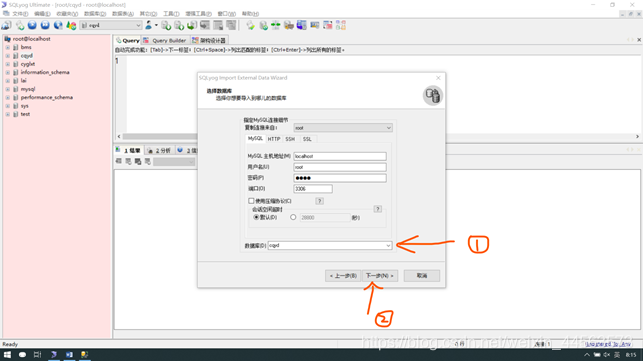The image size is (643, 361).
Task: Expand the mysql database node
Action: click(x=7, y=89)
